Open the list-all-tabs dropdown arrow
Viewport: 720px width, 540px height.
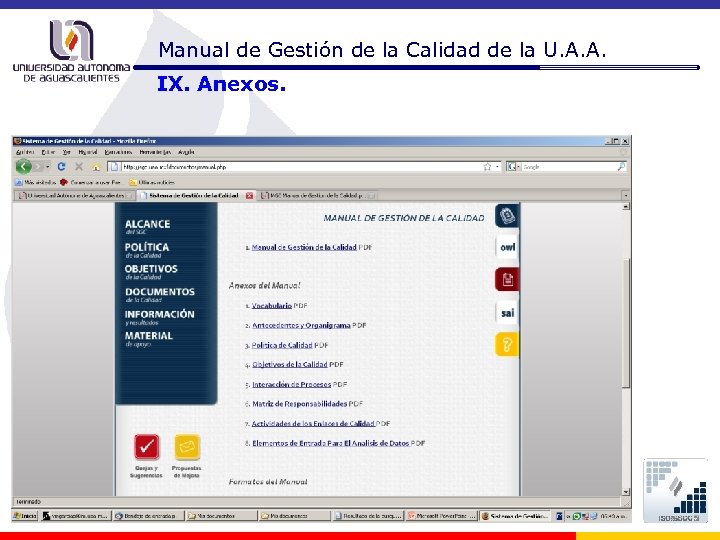click(x=625, y=196)
